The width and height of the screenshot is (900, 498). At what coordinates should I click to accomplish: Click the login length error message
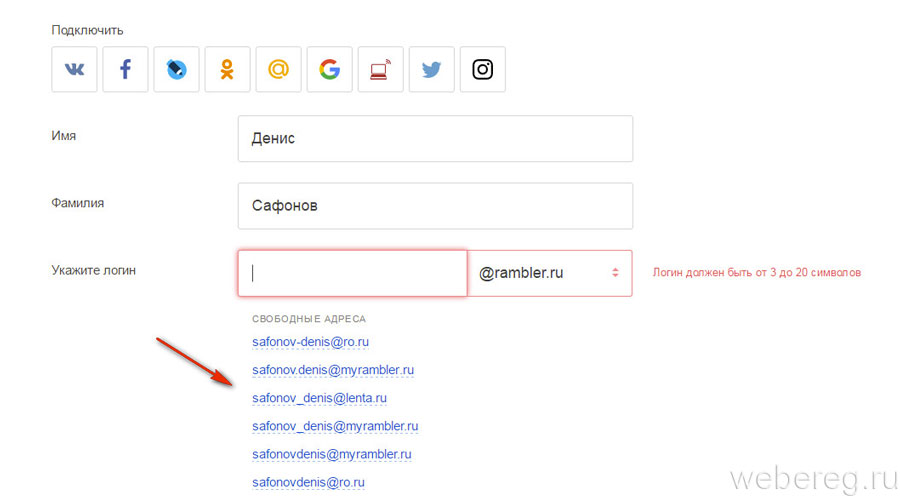[757, 273]
